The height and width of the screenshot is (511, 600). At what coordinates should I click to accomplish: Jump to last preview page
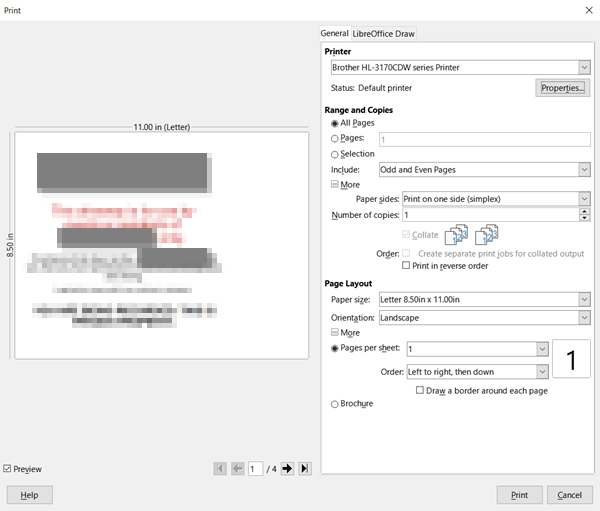coord(305,469)
